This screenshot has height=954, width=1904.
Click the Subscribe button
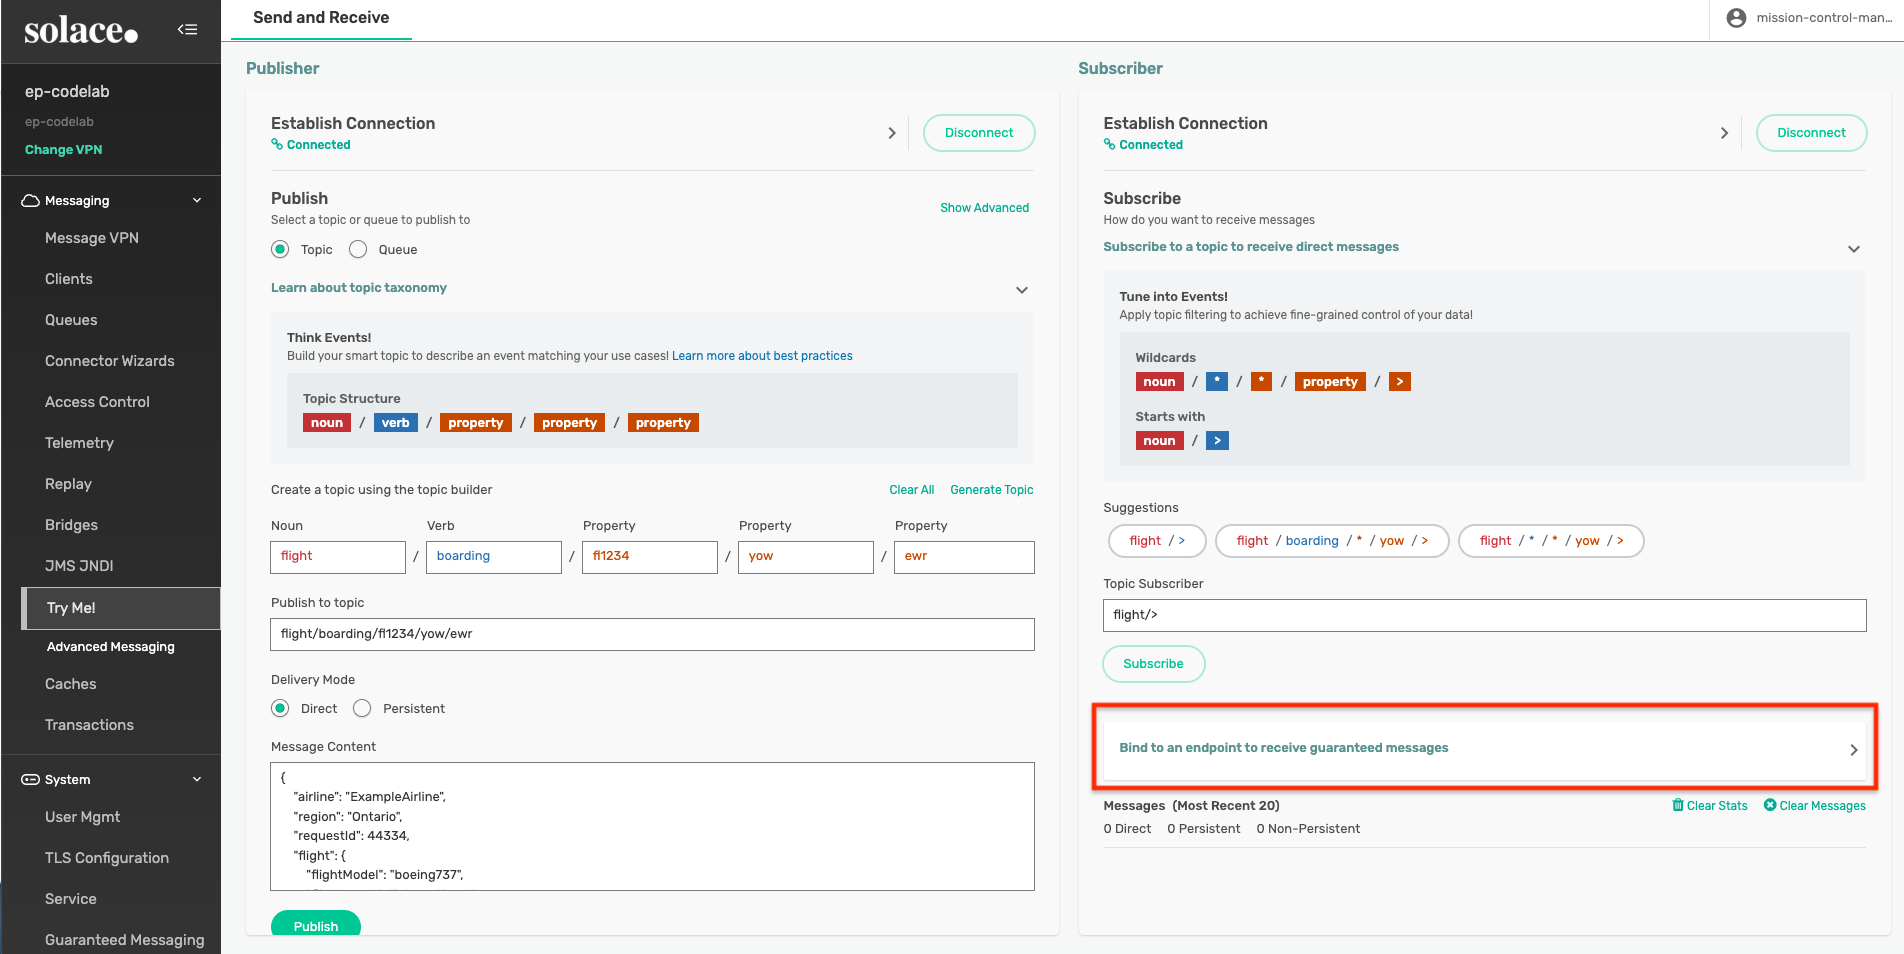coord(1153,664)
